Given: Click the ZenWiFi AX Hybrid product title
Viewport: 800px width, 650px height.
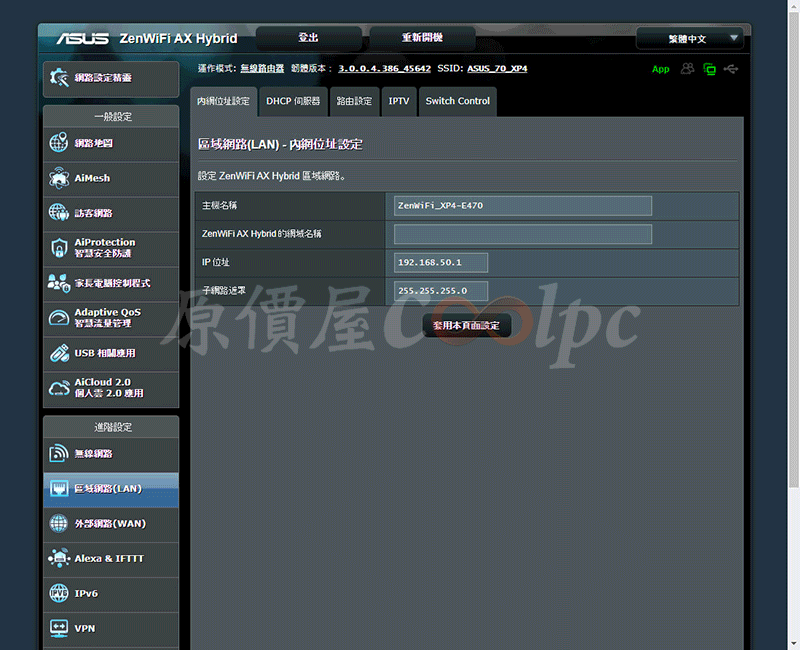Looking at the screenshot, I should [178, 39].
